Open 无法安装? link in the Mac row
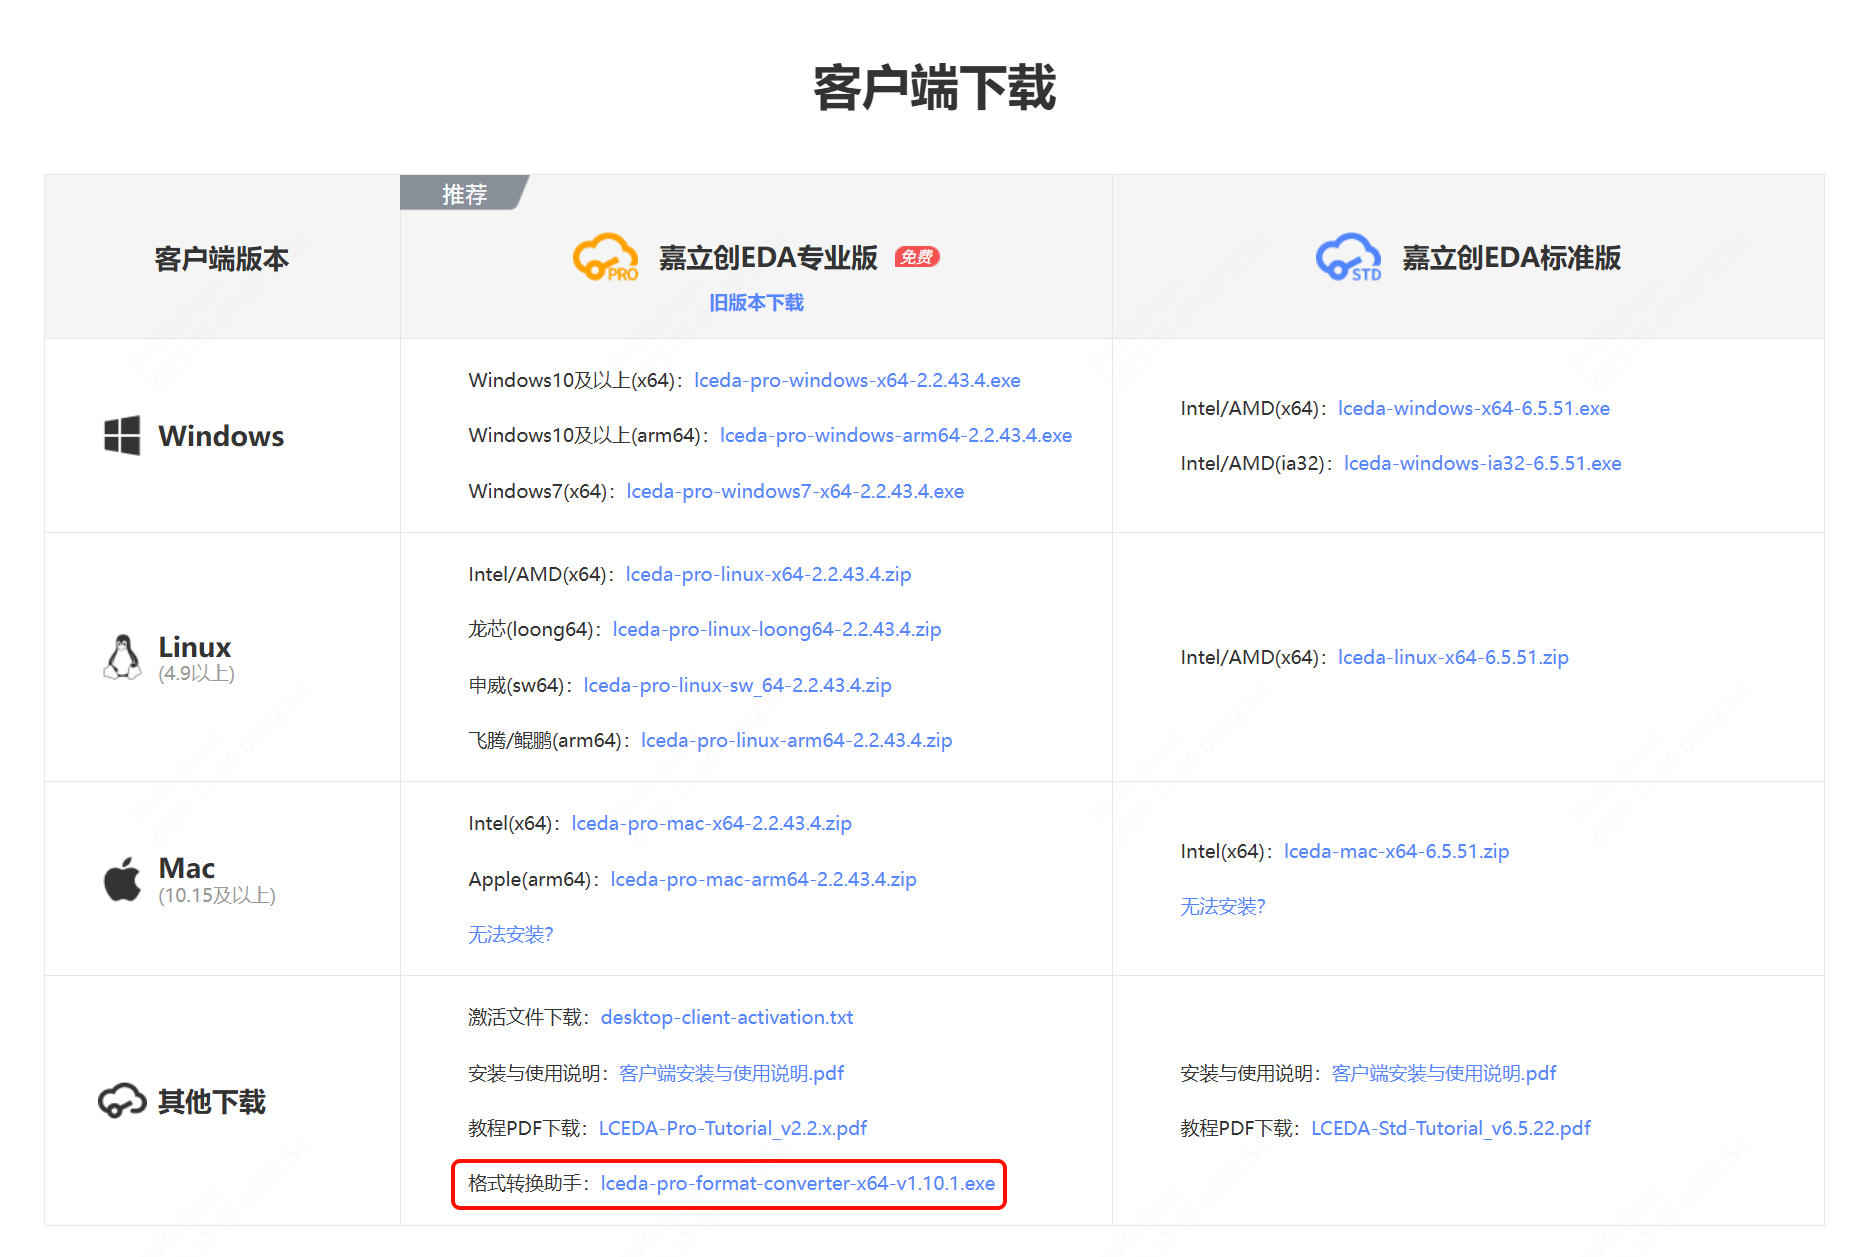The height and width of the screenshot is (1257, 1873). coord(510,934)
